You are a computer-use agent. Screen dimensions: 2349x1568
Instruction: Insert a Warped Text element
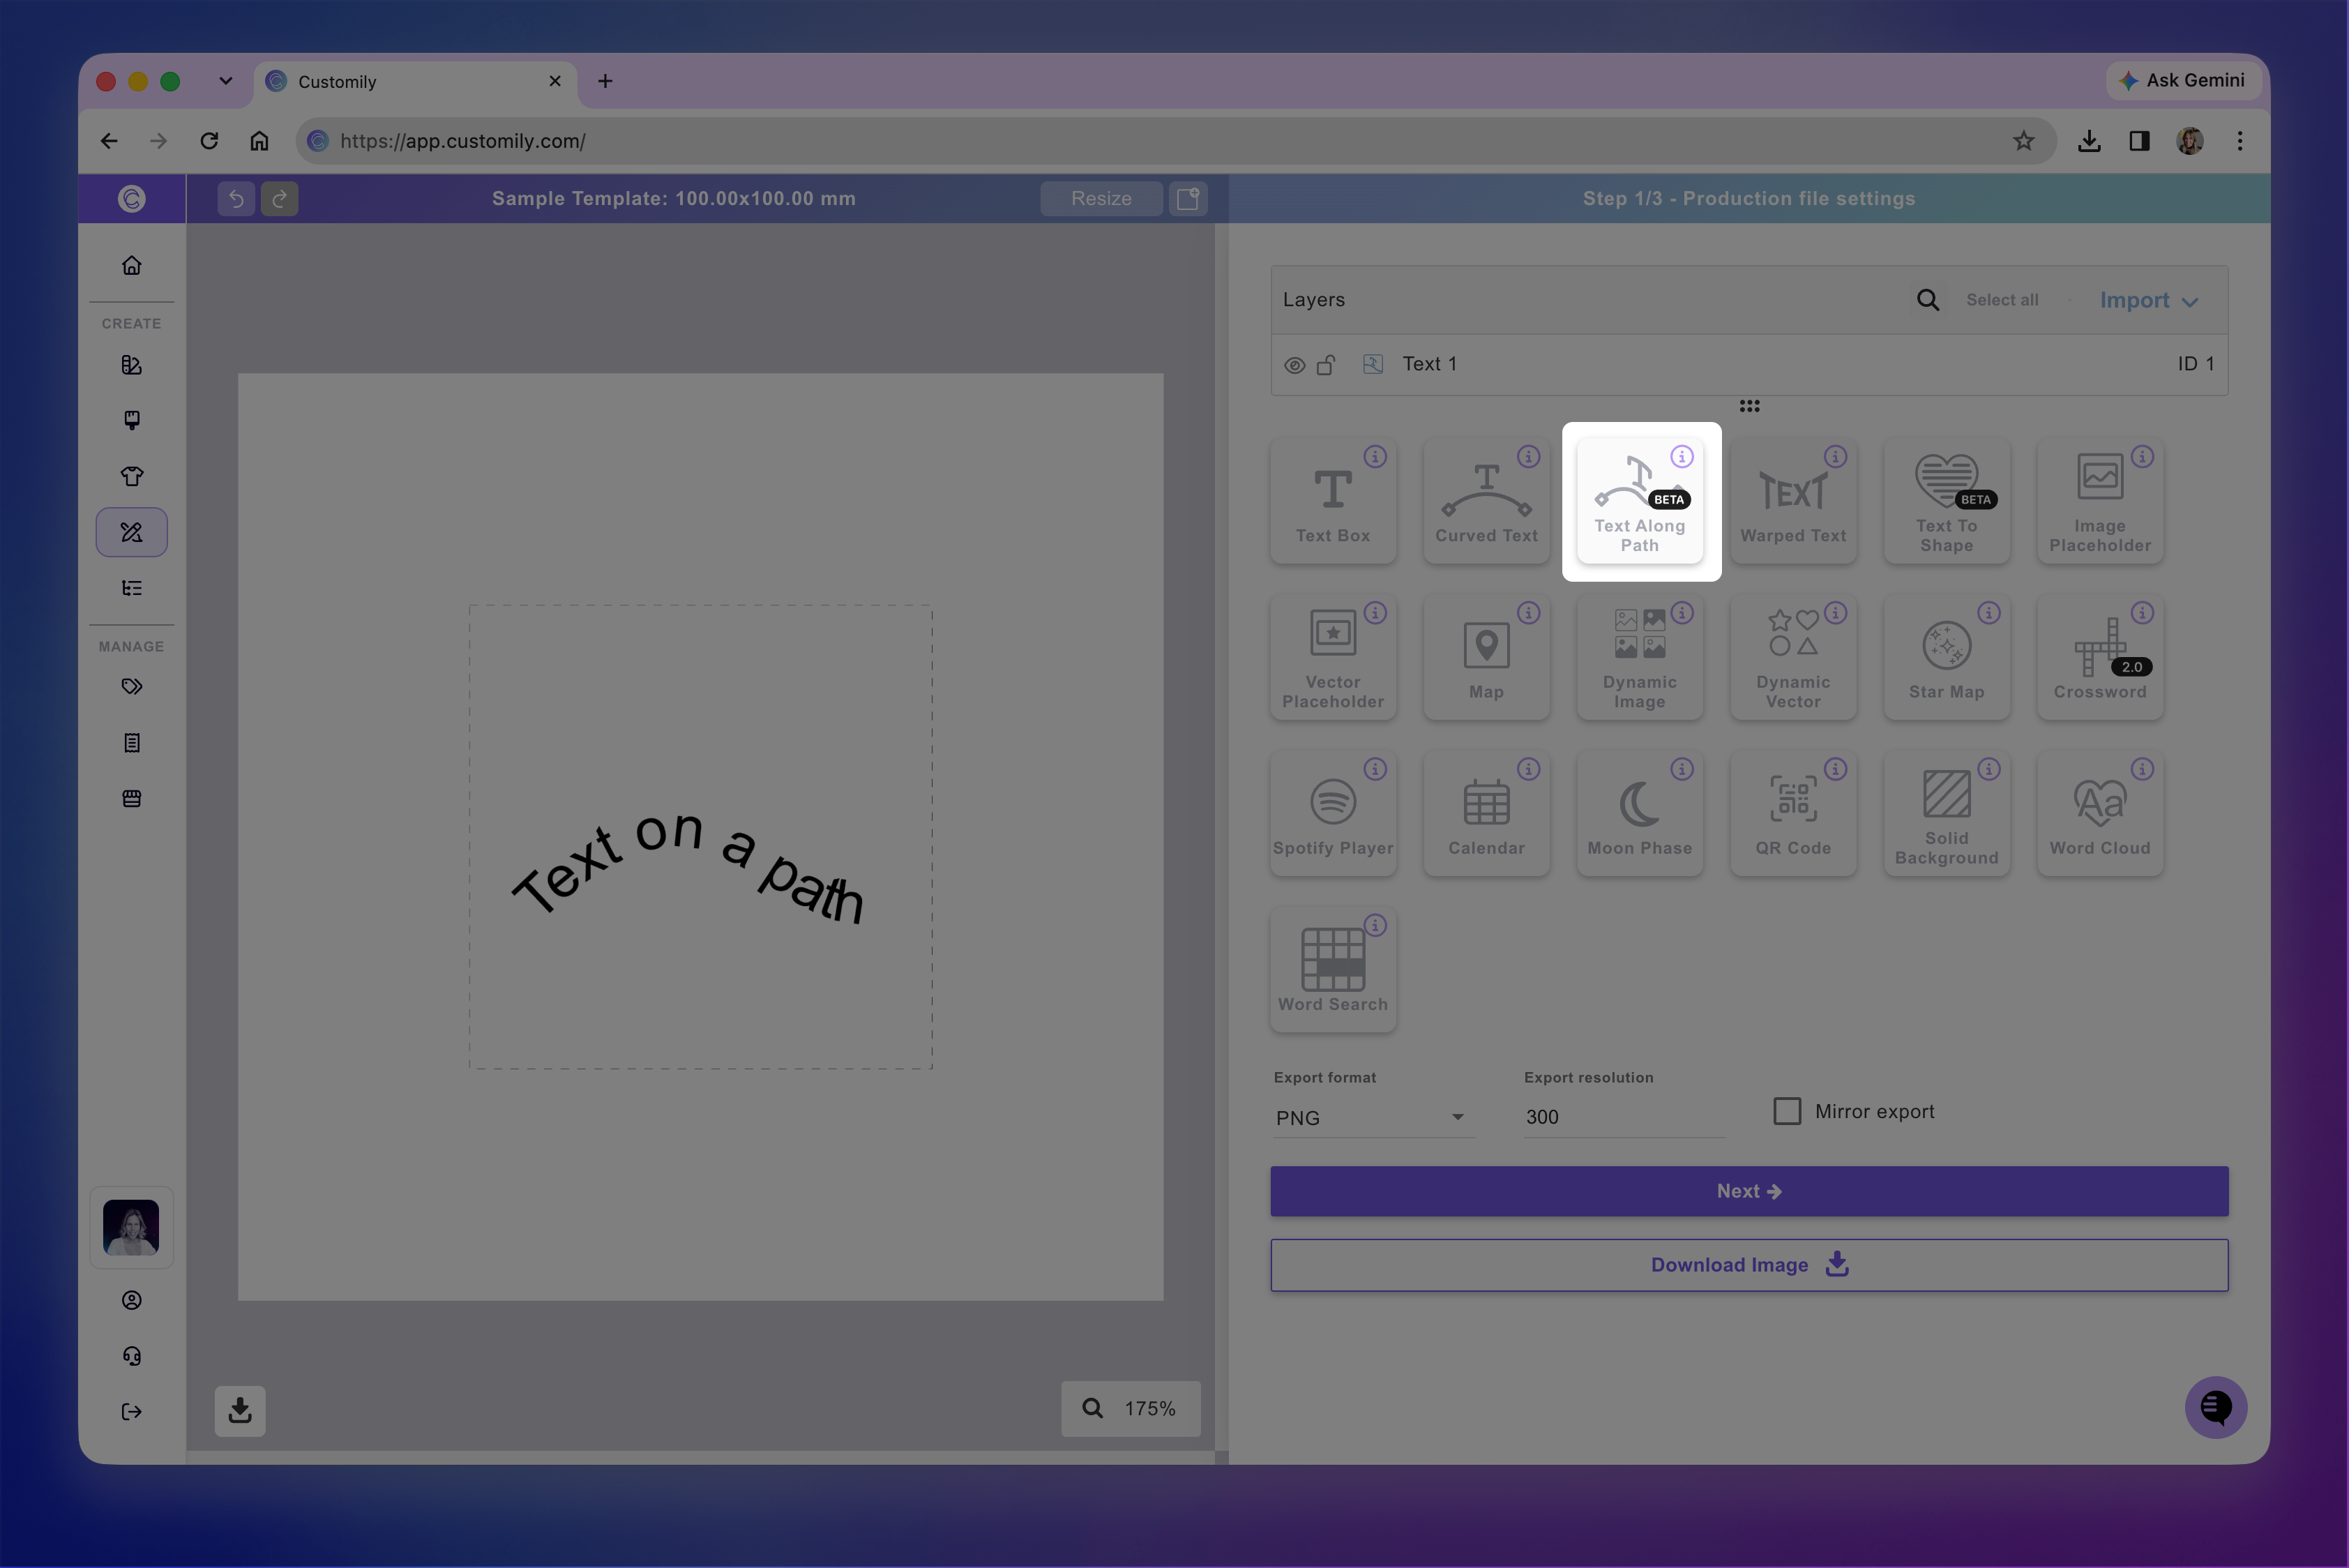[x=1793, y=501]
